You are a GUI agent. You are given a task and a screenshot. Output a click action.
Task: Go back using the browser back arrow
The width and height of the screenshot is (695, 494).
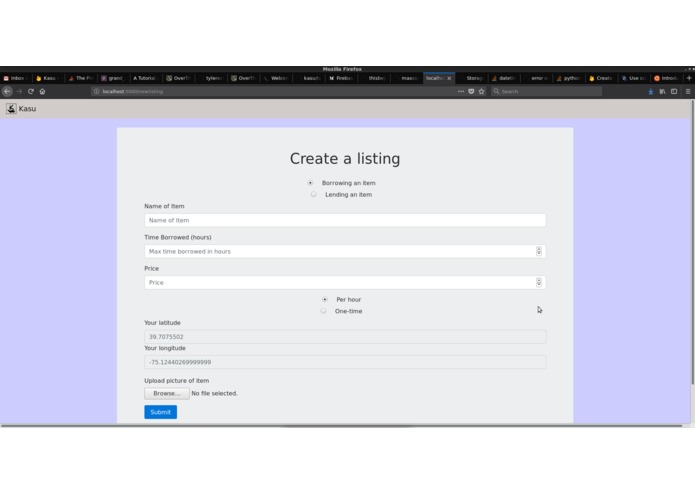tap(7, 91)
